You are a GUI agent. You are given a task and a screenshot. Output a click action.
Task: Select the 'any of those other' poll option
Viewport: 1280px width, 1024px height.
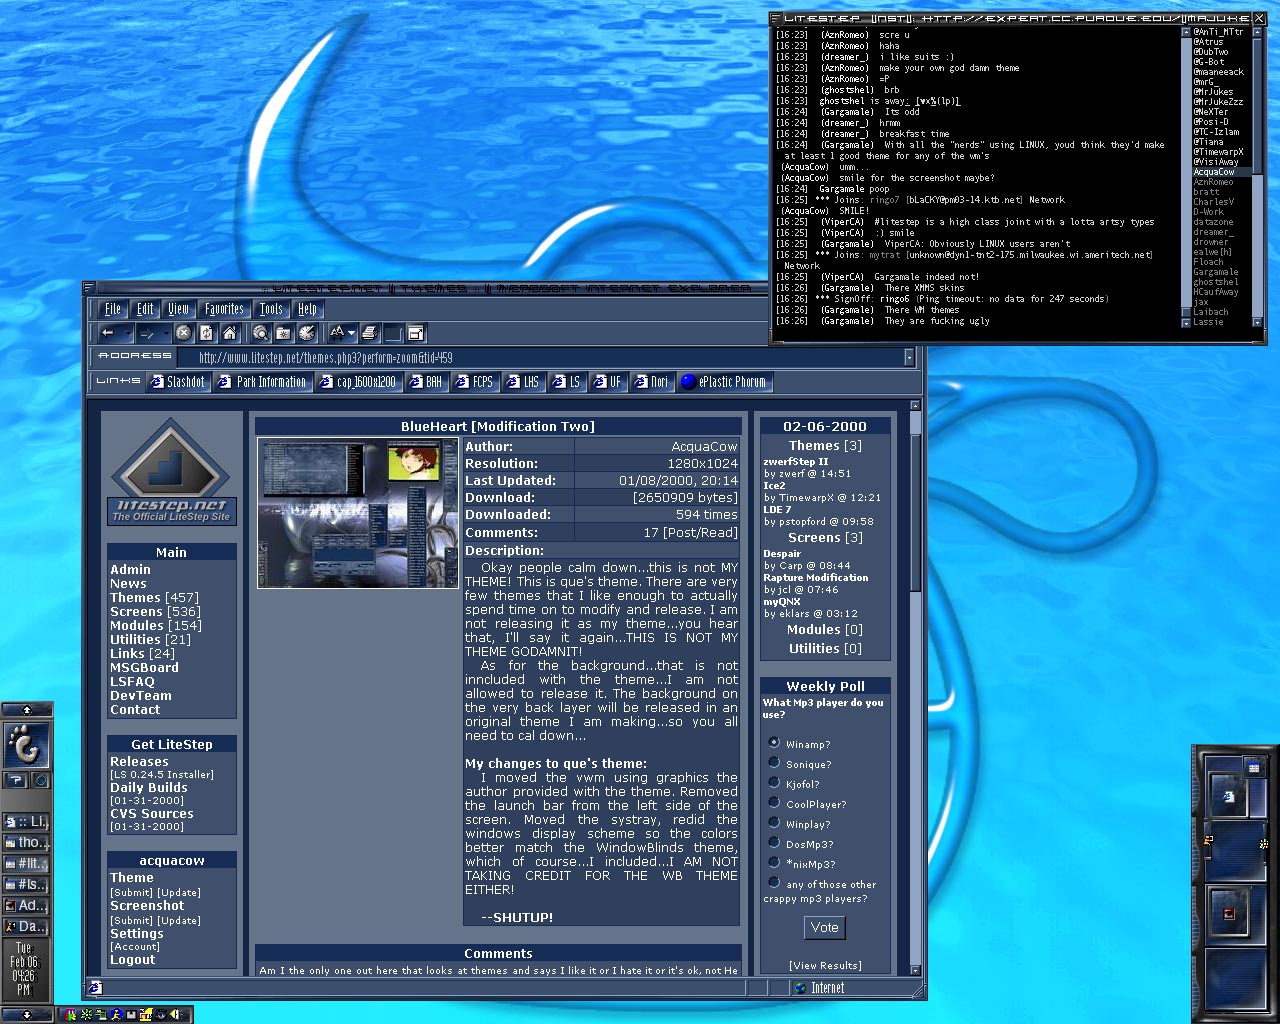click(774, 883)
